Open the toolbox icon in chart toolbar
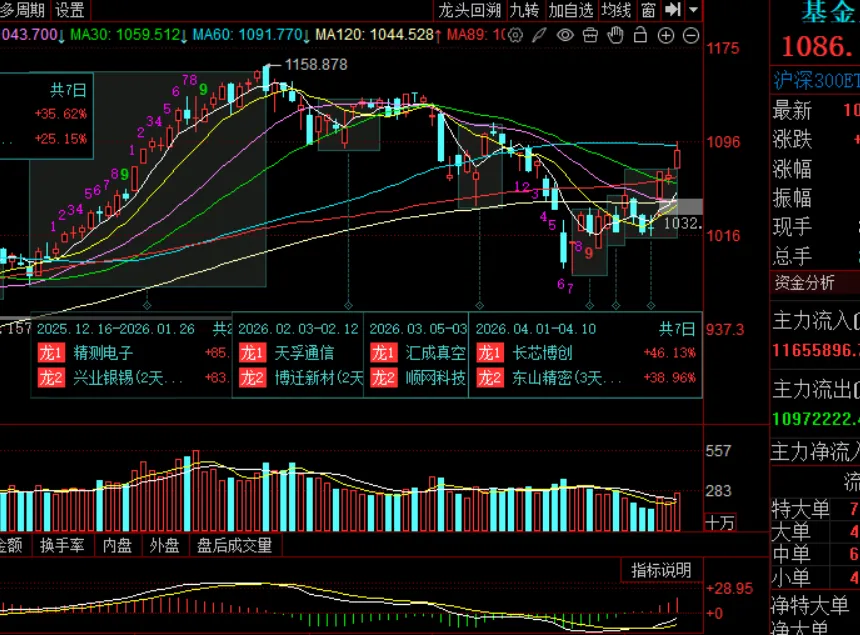 click(x=590, y=36)
